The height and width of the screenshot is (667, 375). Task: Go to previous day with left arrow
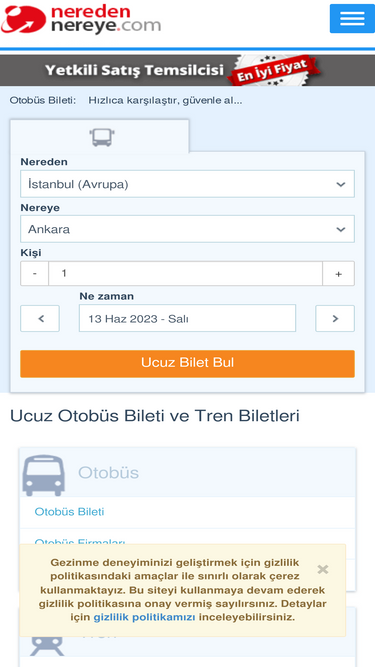[x=40, y=318]
